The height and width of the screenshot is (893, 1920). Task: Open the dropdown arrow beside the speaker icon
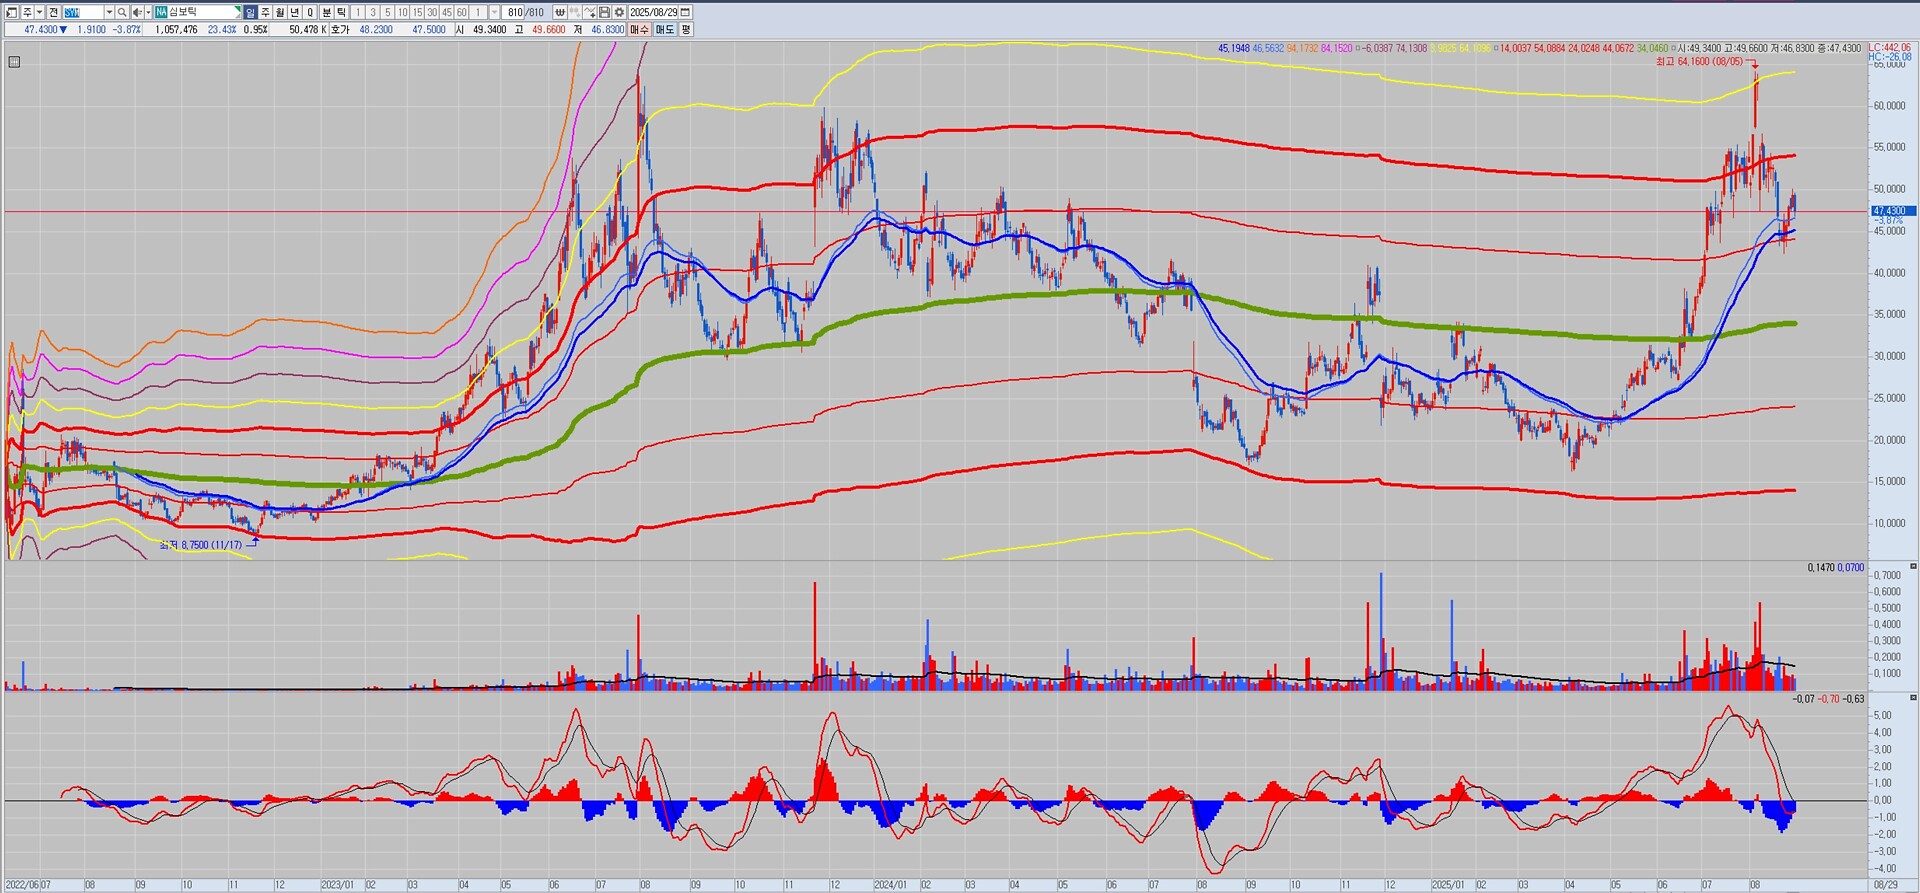(148, 12)
